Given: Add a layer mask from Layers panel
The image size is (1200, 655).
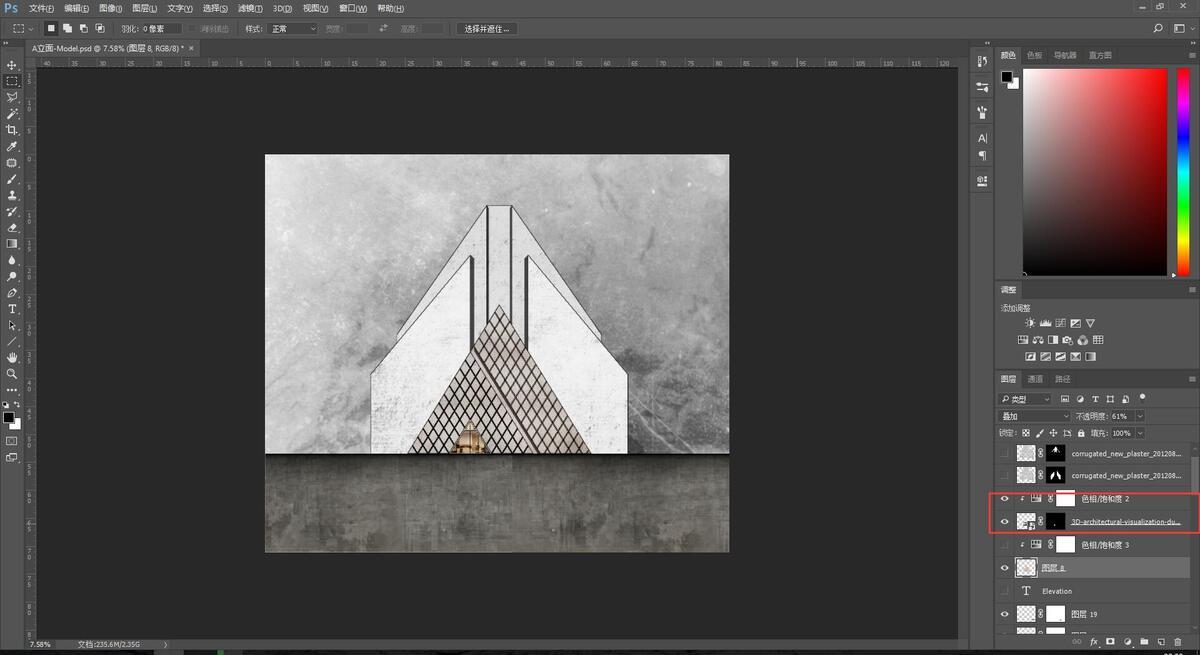Looking at the screenshot, I should pyautogui.click(x=1110, y=641).
